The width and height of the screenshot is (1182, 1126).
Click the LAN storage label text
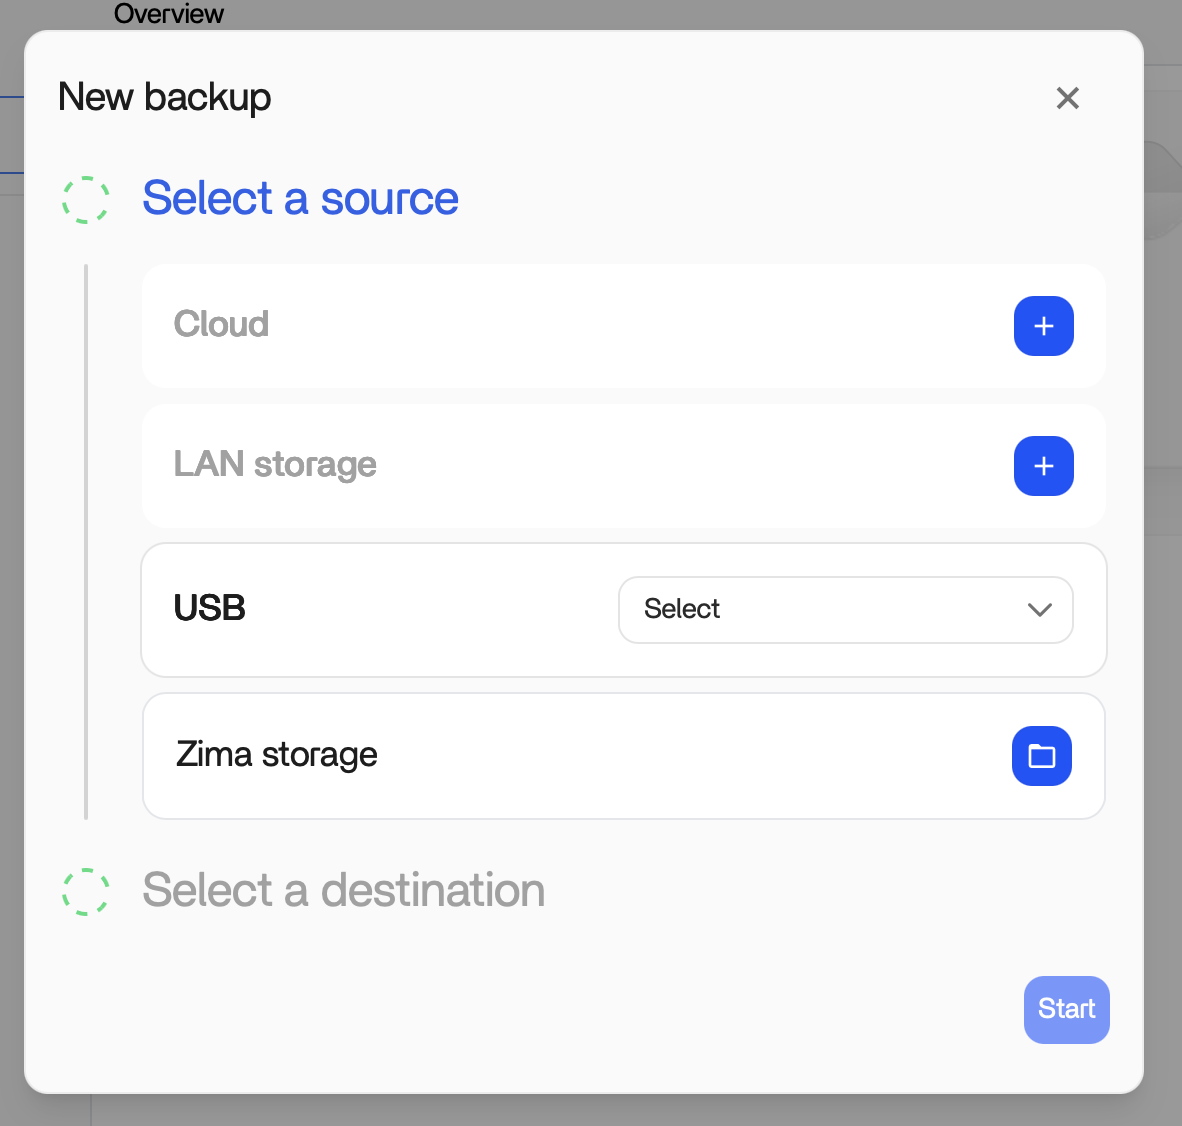tap(275, 464)
